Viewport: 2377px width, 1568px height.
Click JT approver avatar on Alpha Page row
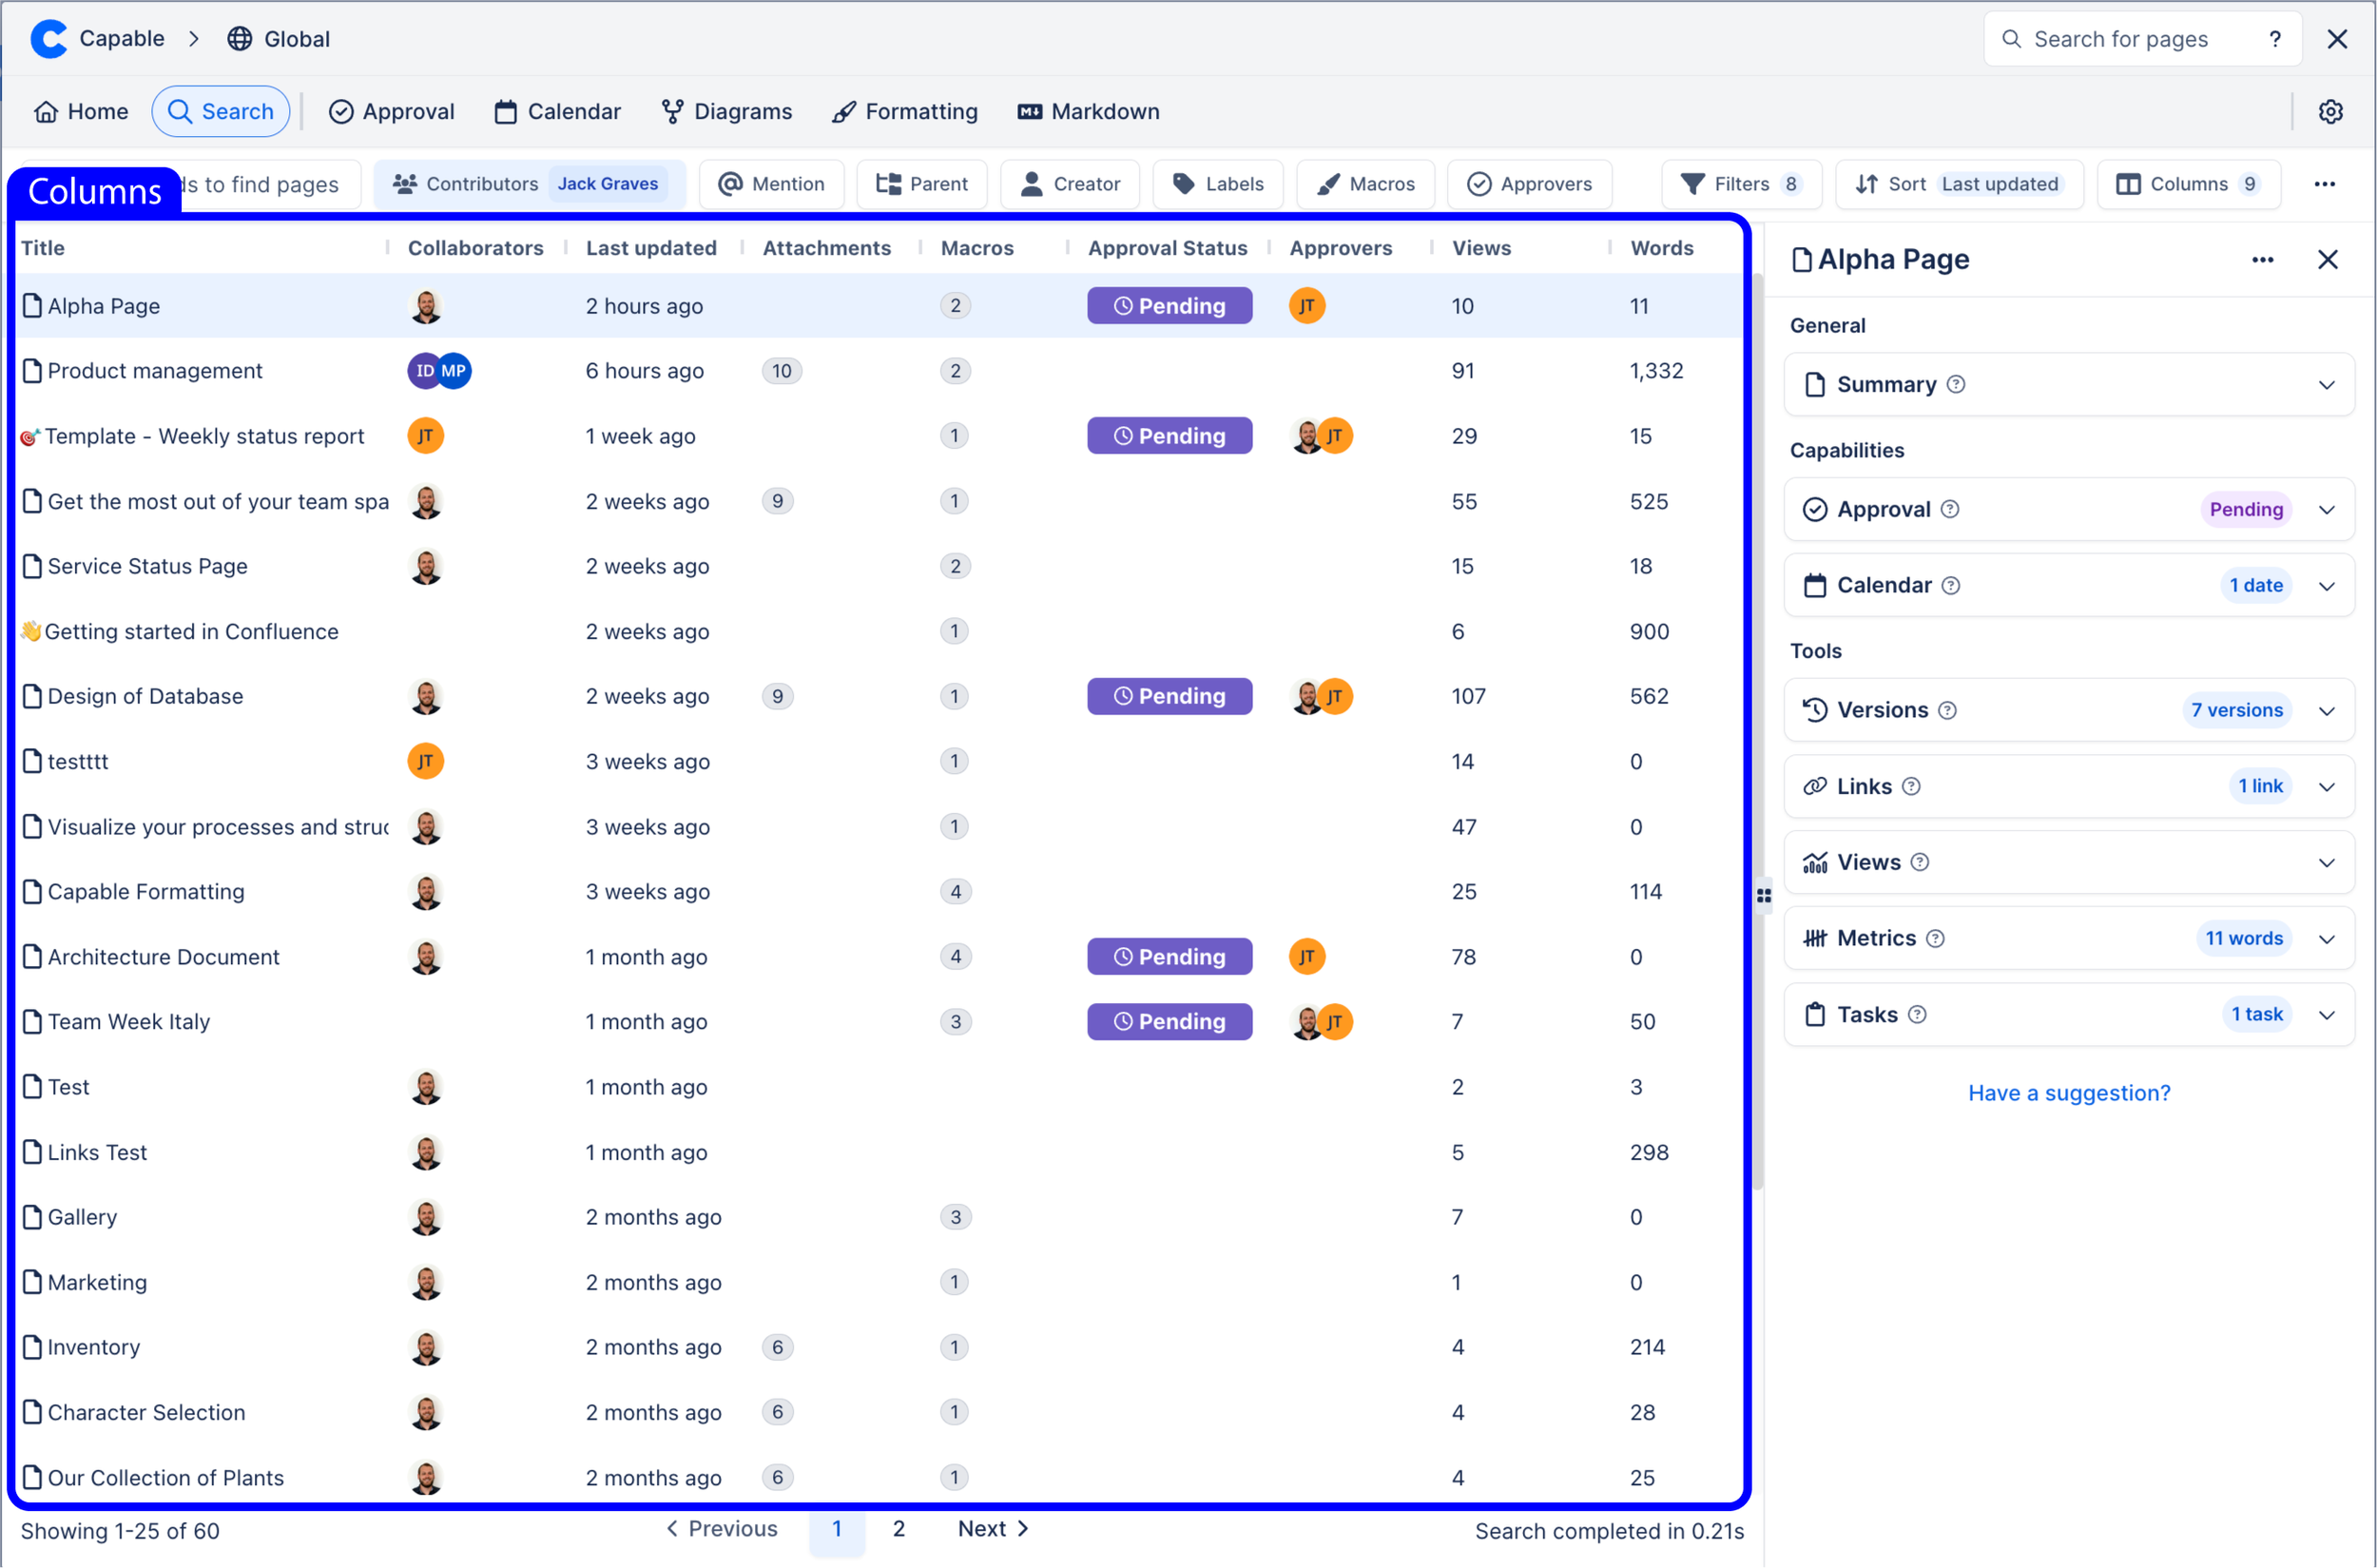coord(1306,306)
